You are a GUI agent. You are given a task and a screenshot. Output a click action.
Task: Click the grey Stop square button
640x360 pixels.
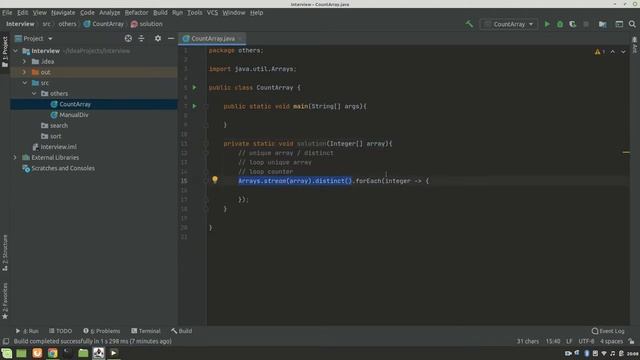(x=586, y=24)
